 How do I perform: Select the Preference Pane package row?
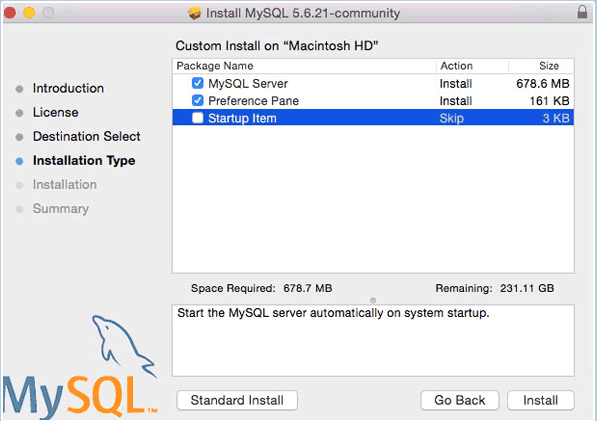tap(373, 101)
